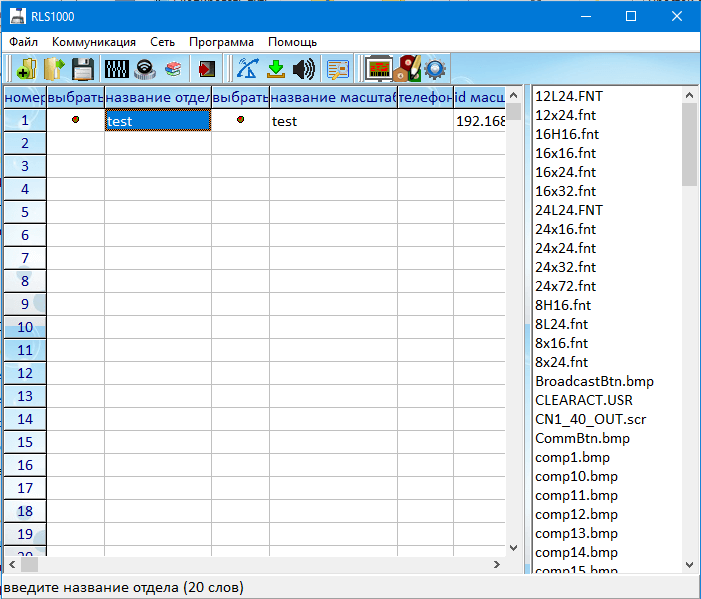Screen dimensions: 701x599
Task: Save using the floppy disk icon
Action: 82,69
